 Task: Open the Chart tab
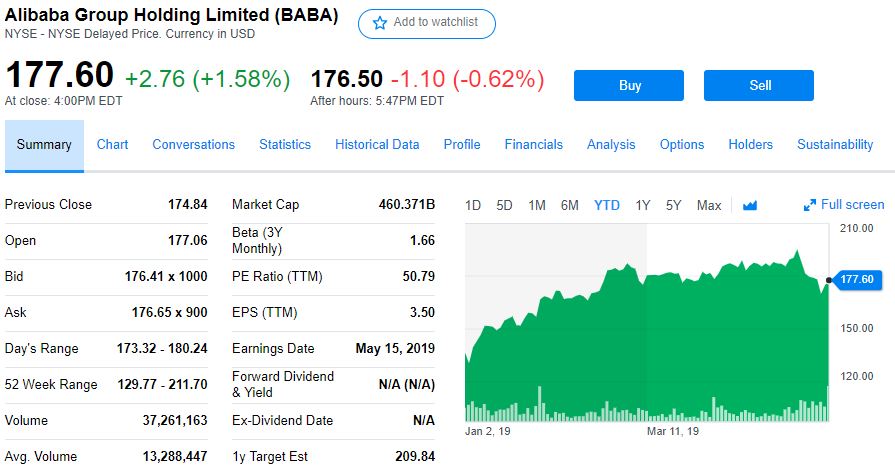(x=112, y=144)
